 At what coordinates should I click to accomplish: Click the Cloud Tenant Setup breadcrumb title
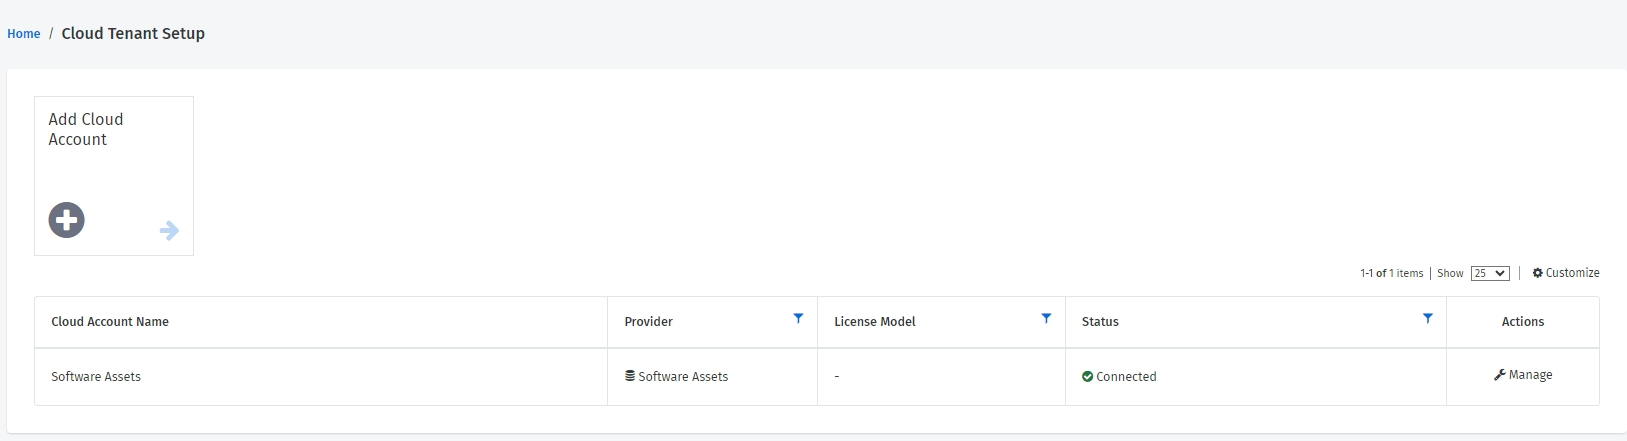pyautogui.click(x=133, y=33)
